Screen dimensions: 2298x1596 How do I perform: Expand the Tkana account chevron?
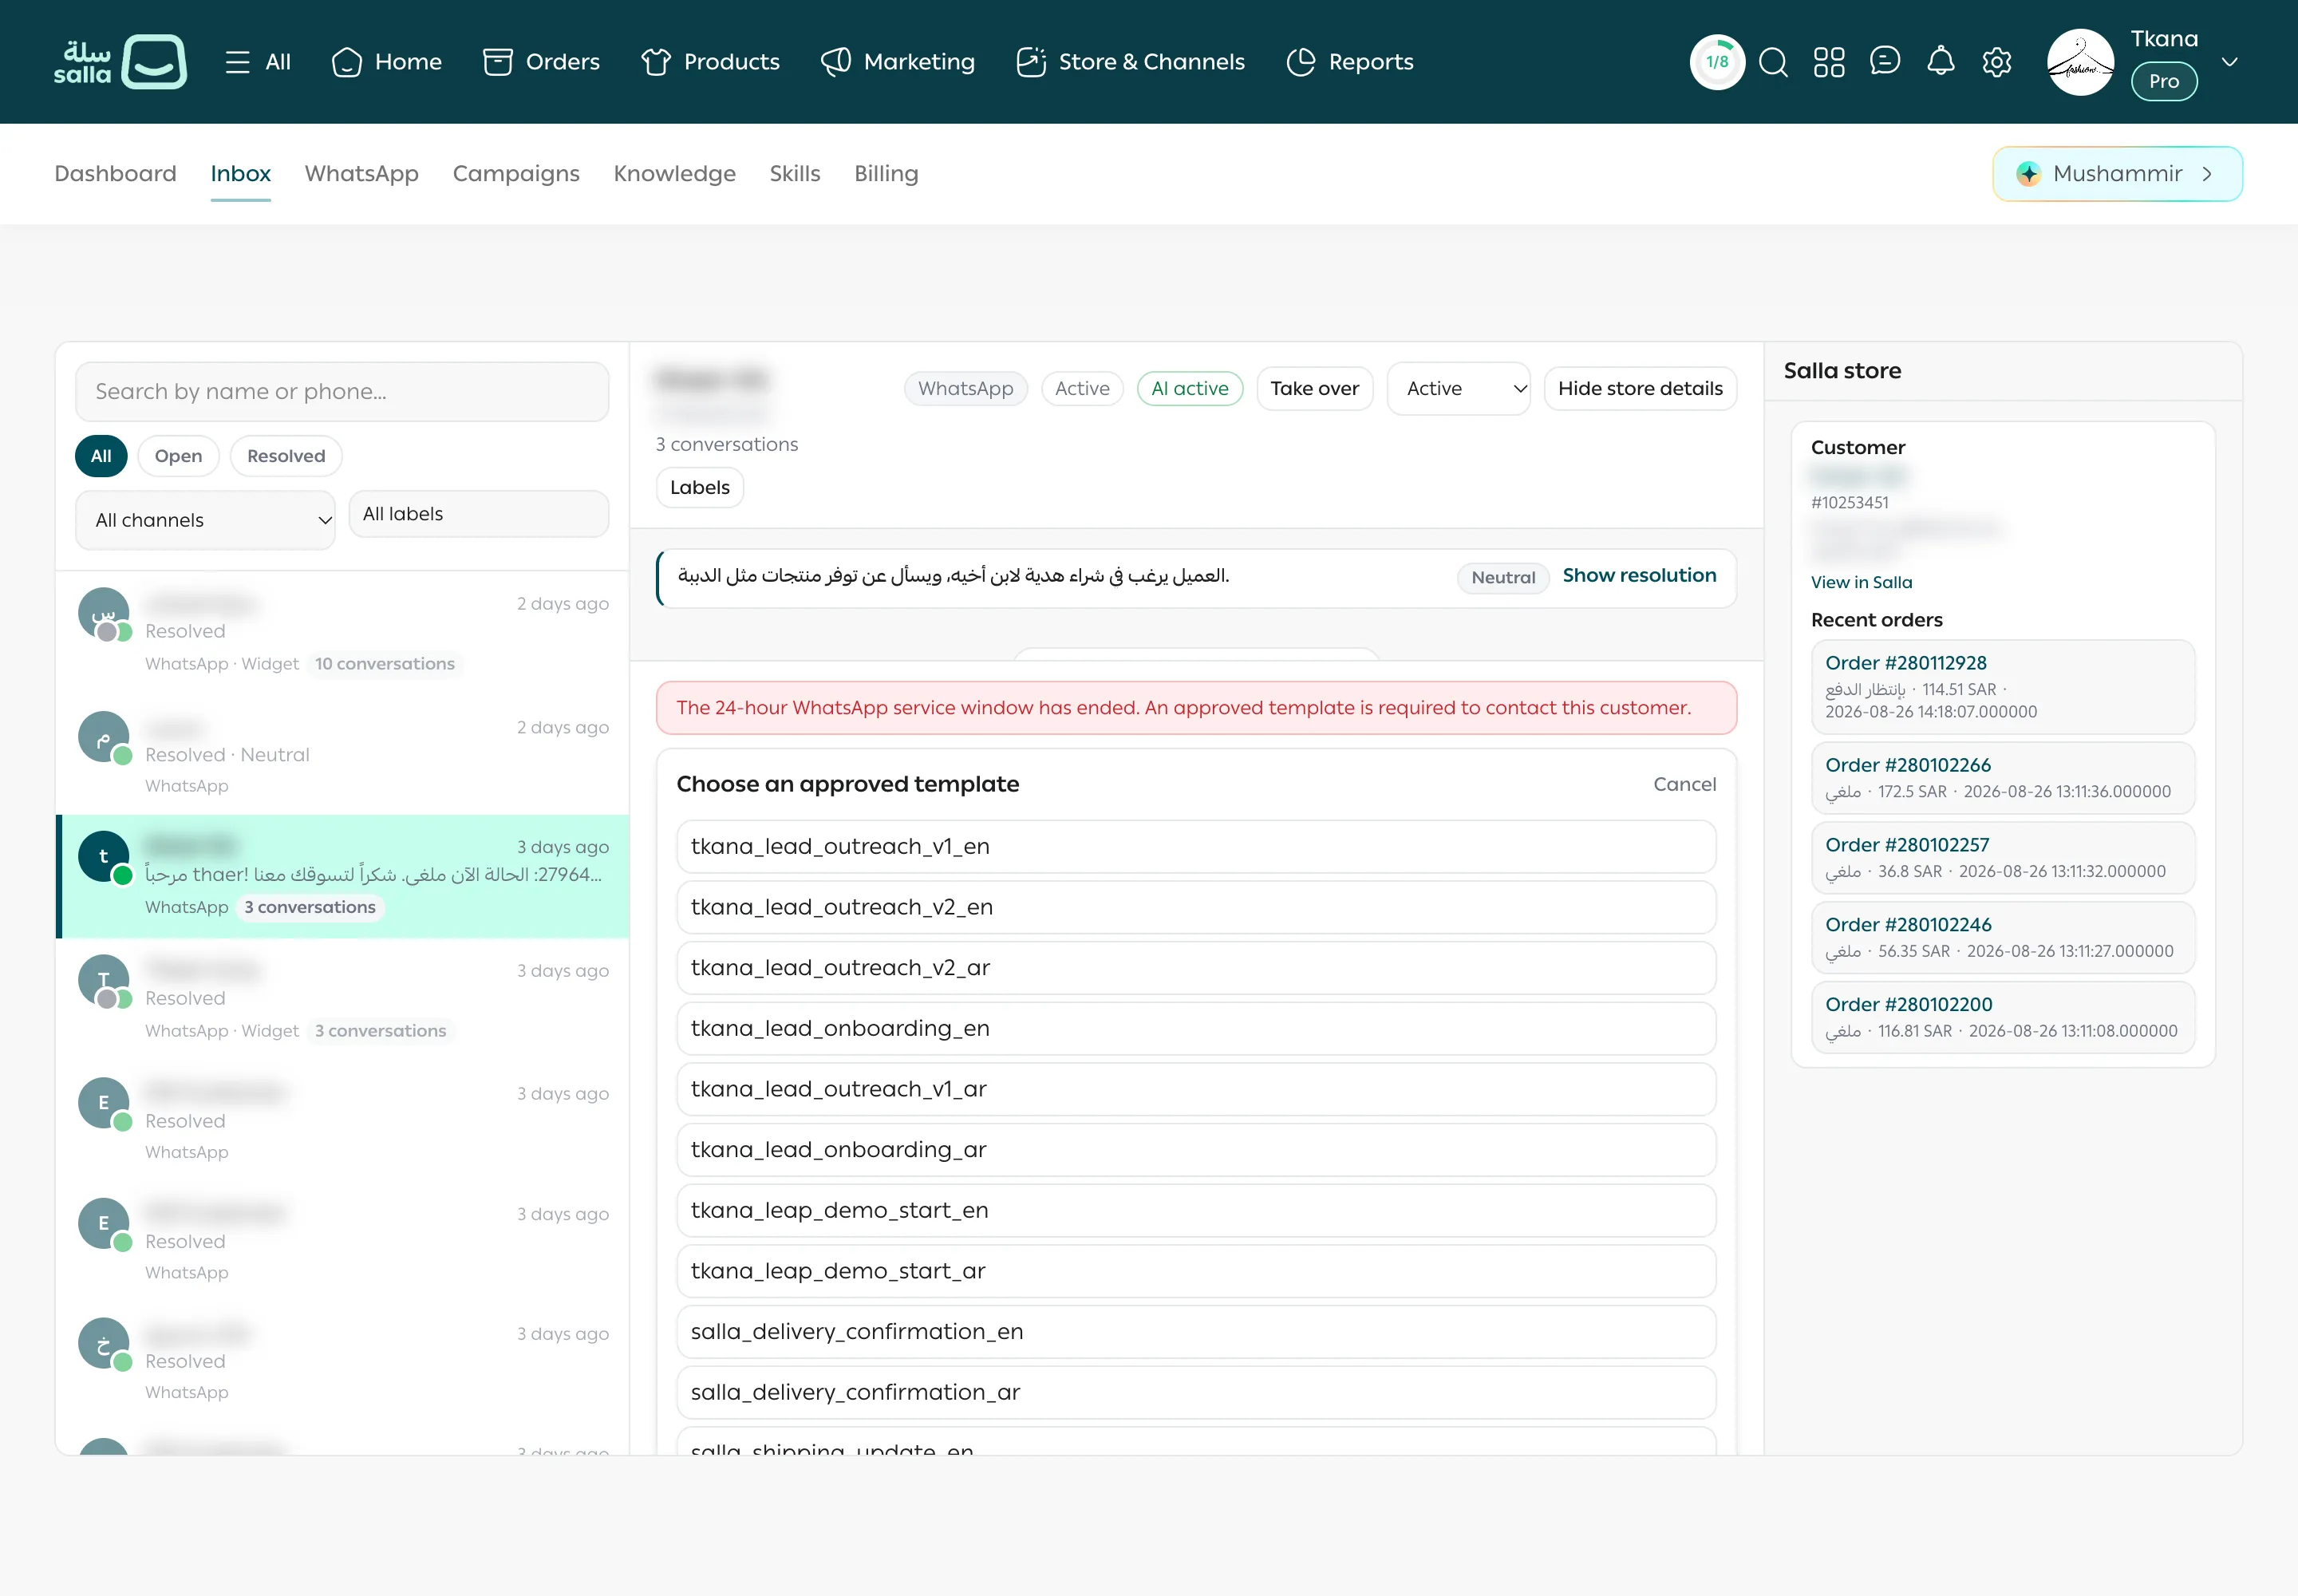click(x=2229, y=62)
